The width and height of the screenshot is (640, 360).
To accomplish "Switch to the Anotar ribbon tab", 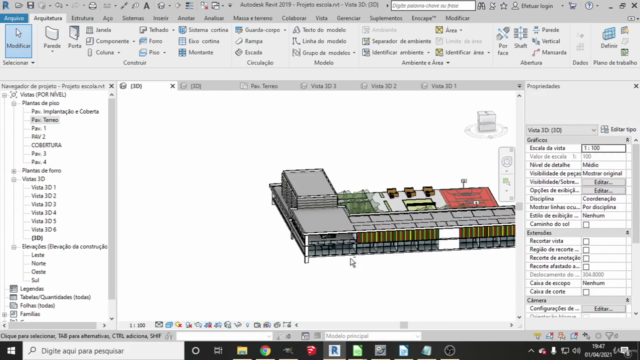I will point(186,18).
